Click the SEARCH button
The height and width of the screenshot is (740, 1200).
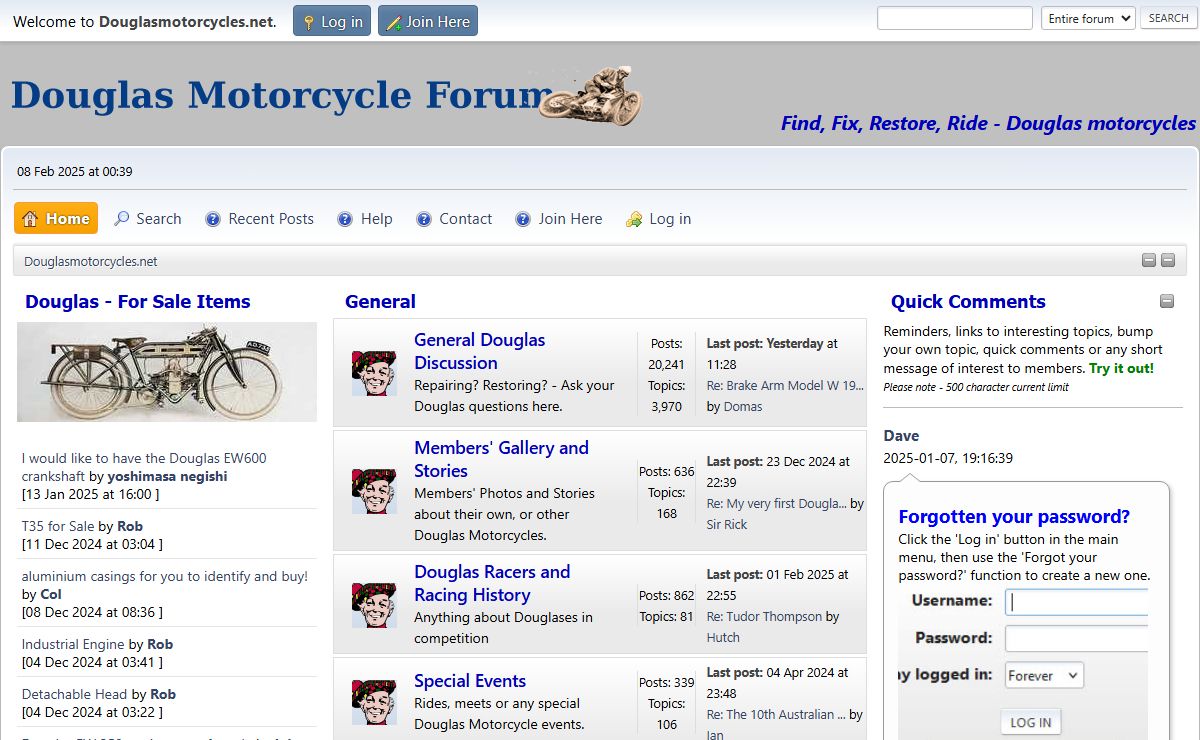1168,18
